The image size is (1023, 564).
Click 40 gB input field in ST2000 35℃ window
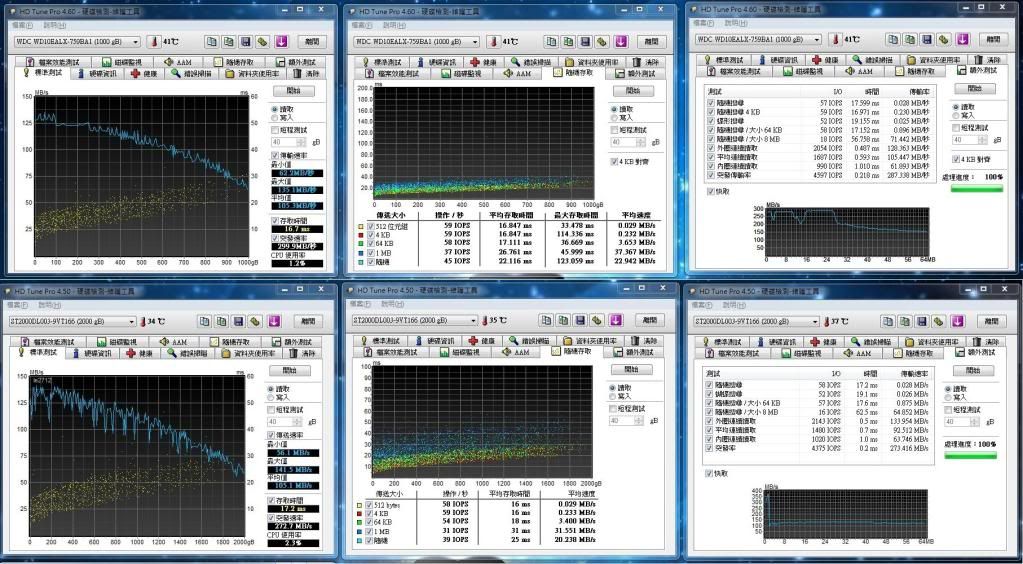coord(622,421)
